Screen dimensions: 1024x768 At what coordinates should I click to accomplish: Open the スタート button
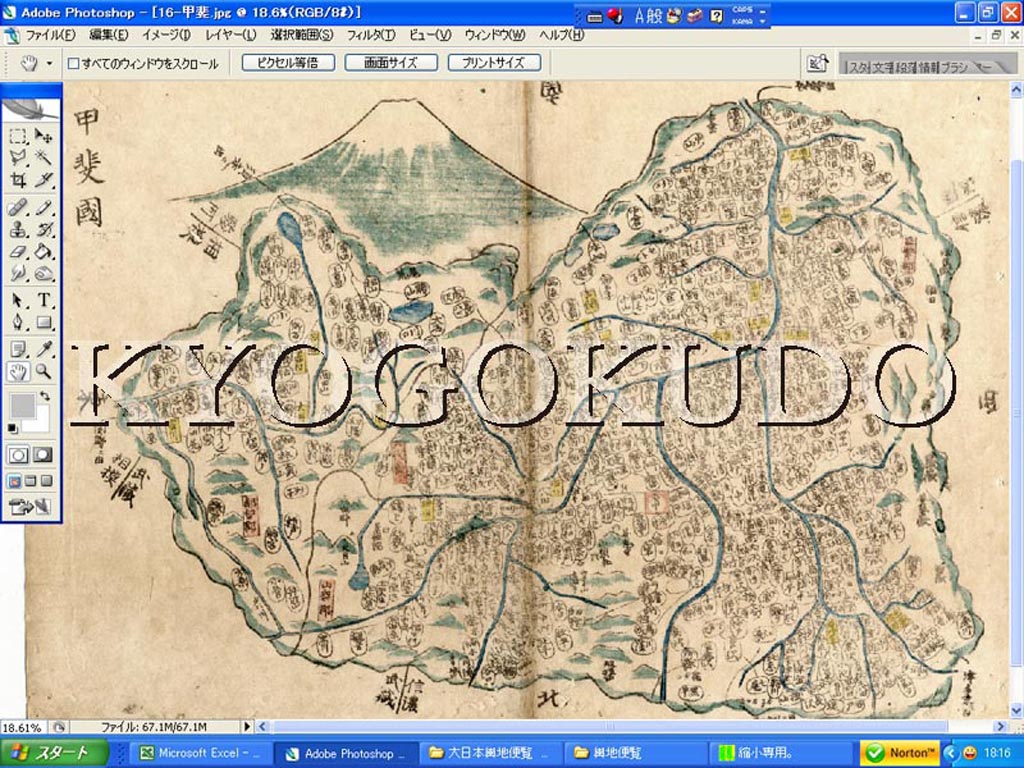click(54, 753)
